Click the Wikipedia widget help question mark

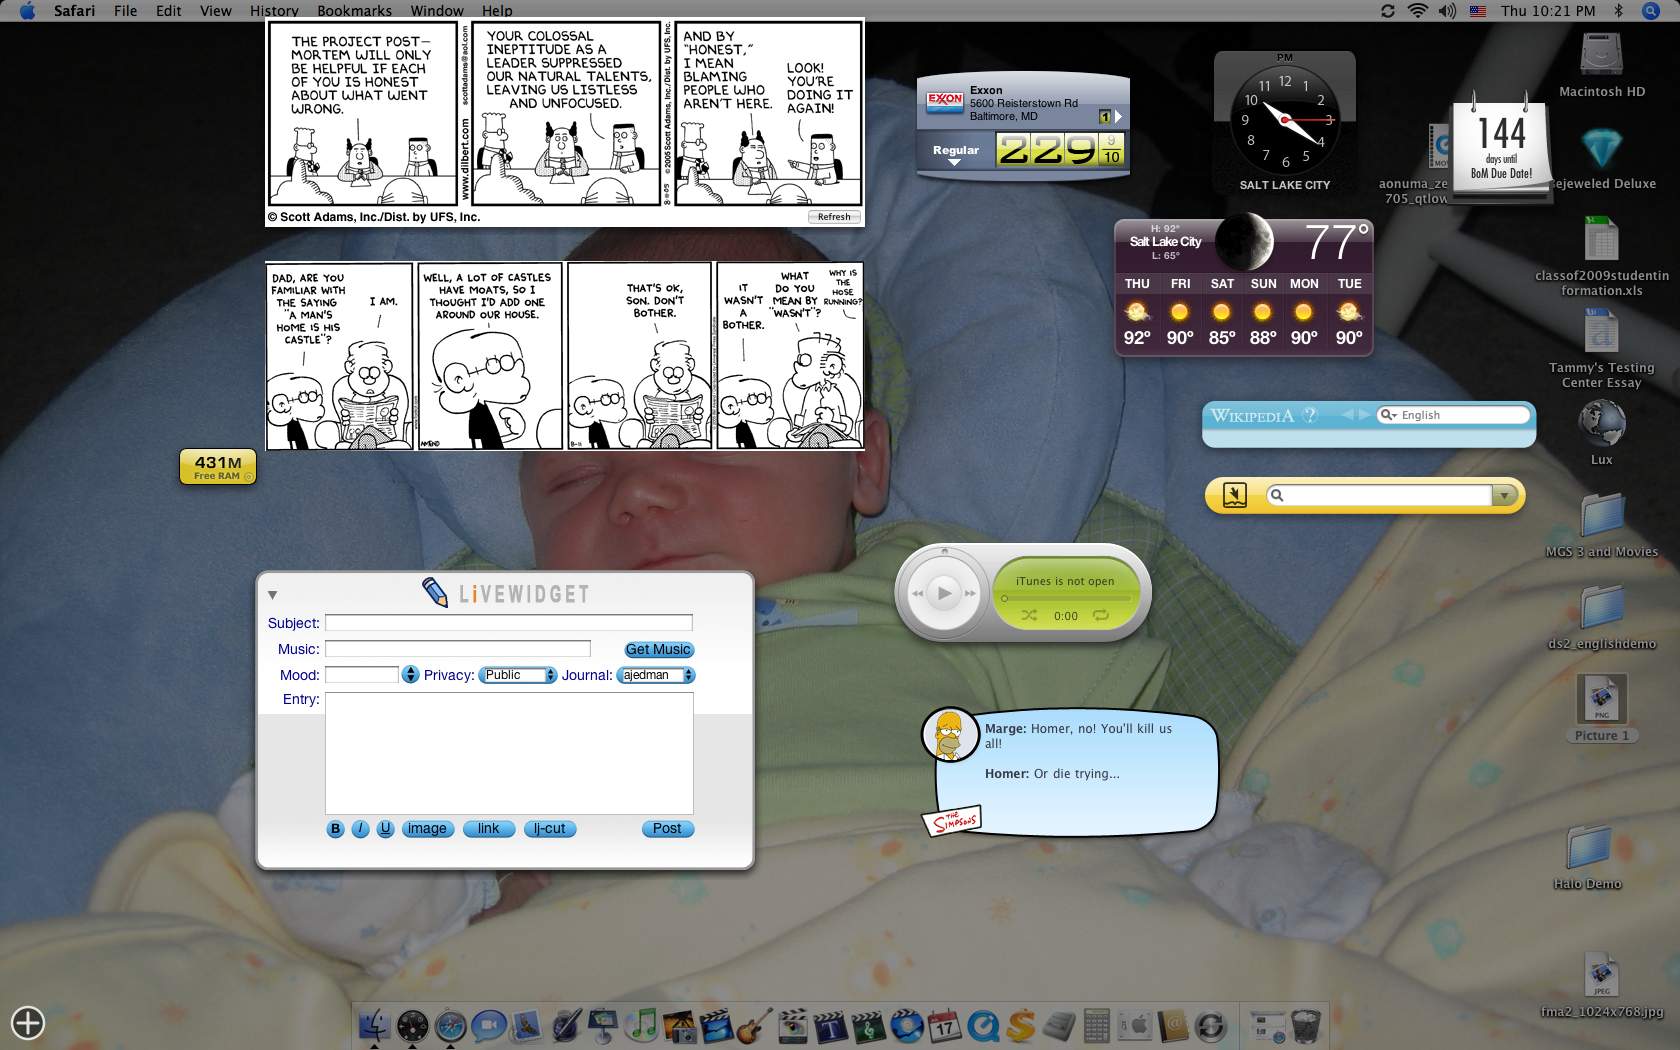(x=1310, y=415)
